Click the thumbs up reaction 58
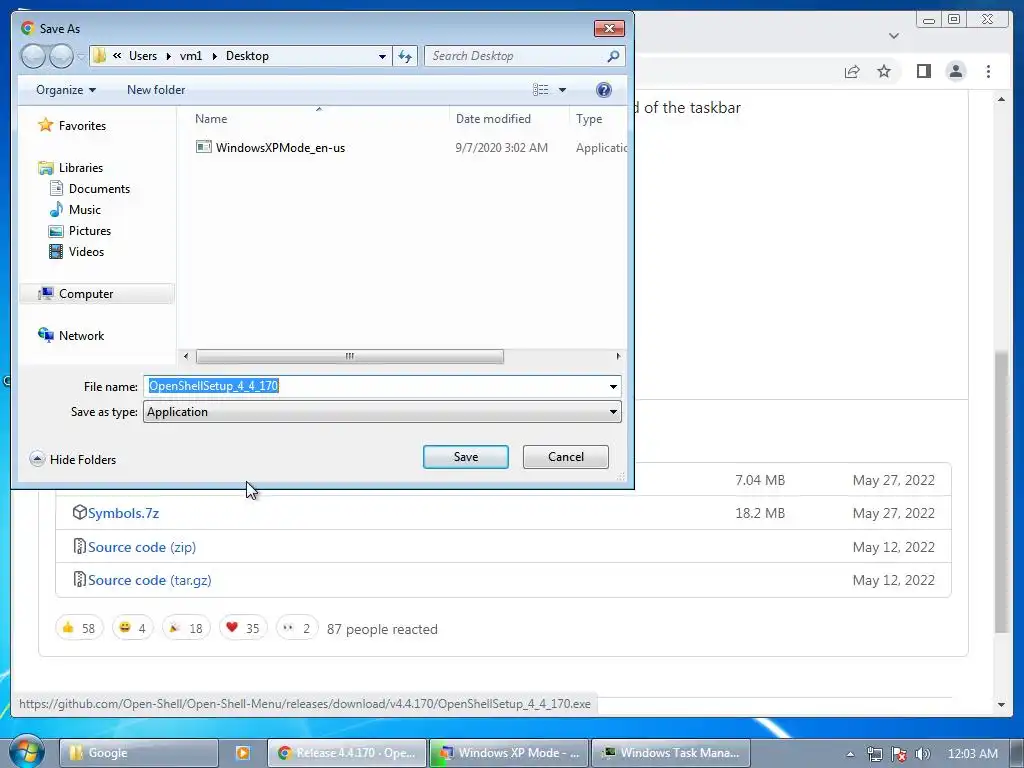Screen dimensions: 1024x768 click(x=79, y=628)
